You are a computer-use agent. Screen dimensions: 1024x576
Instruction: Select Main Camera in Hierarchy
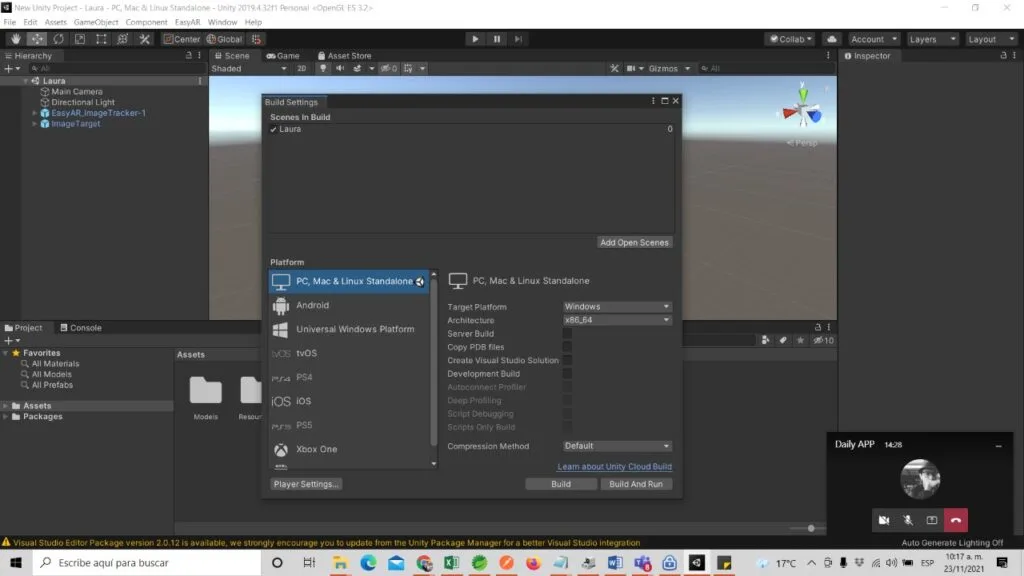[77, 91]
